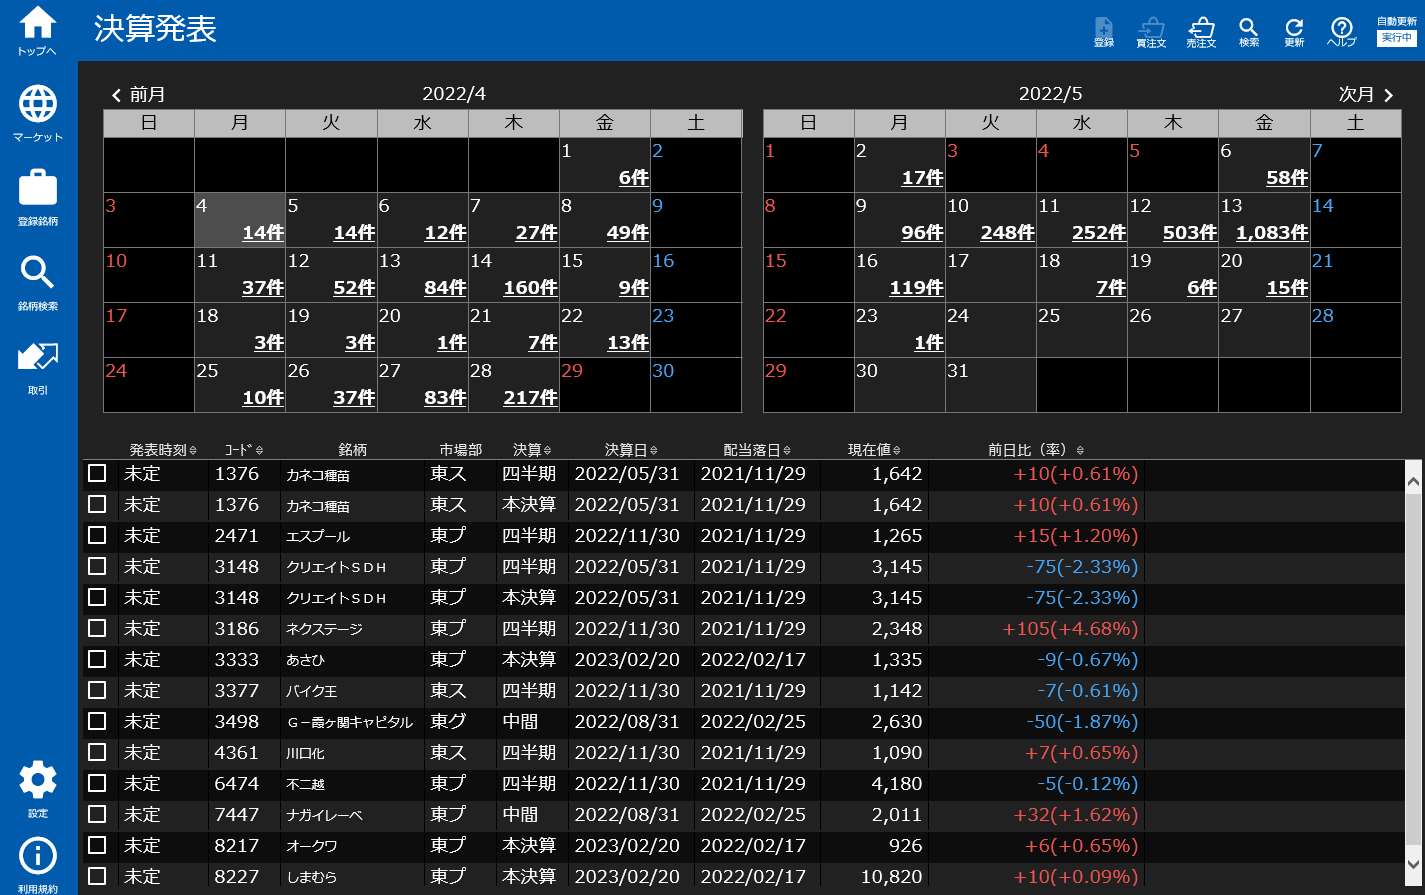
Task: Click the buy order cart icon
Action: coord(1151,32)
